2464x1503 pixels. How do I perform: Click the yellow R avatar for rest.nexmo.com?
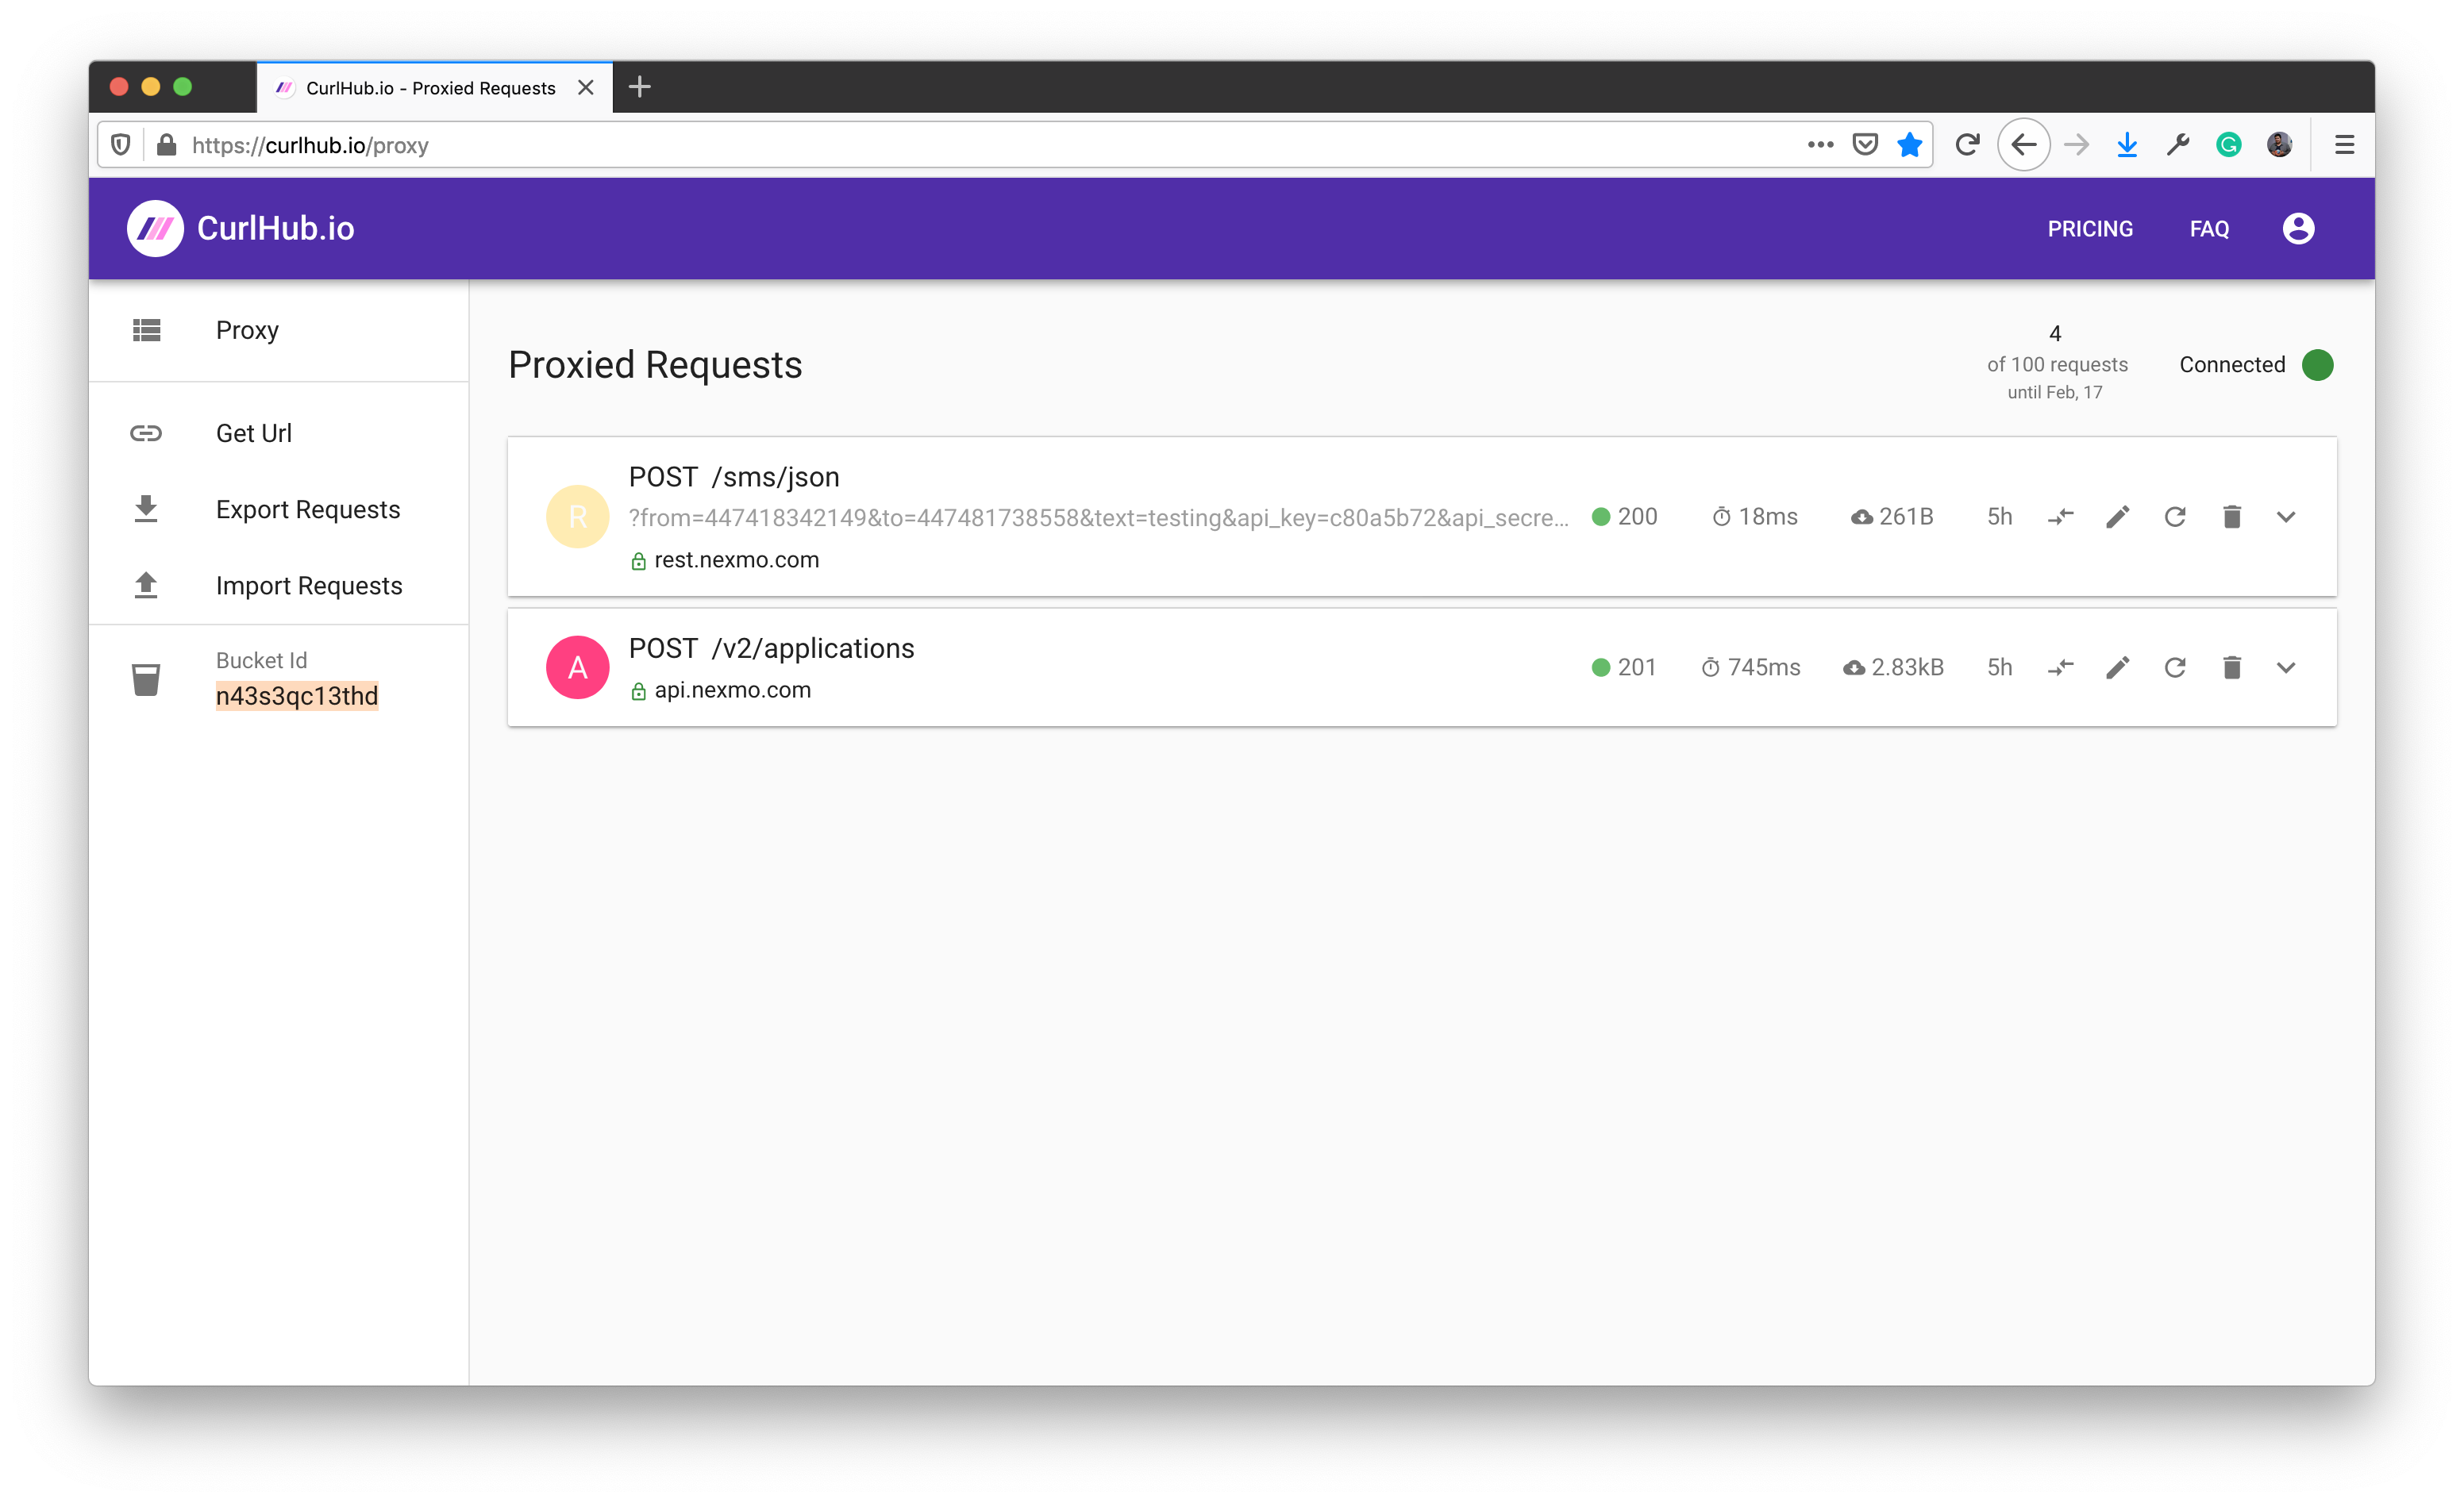[578, 517]
